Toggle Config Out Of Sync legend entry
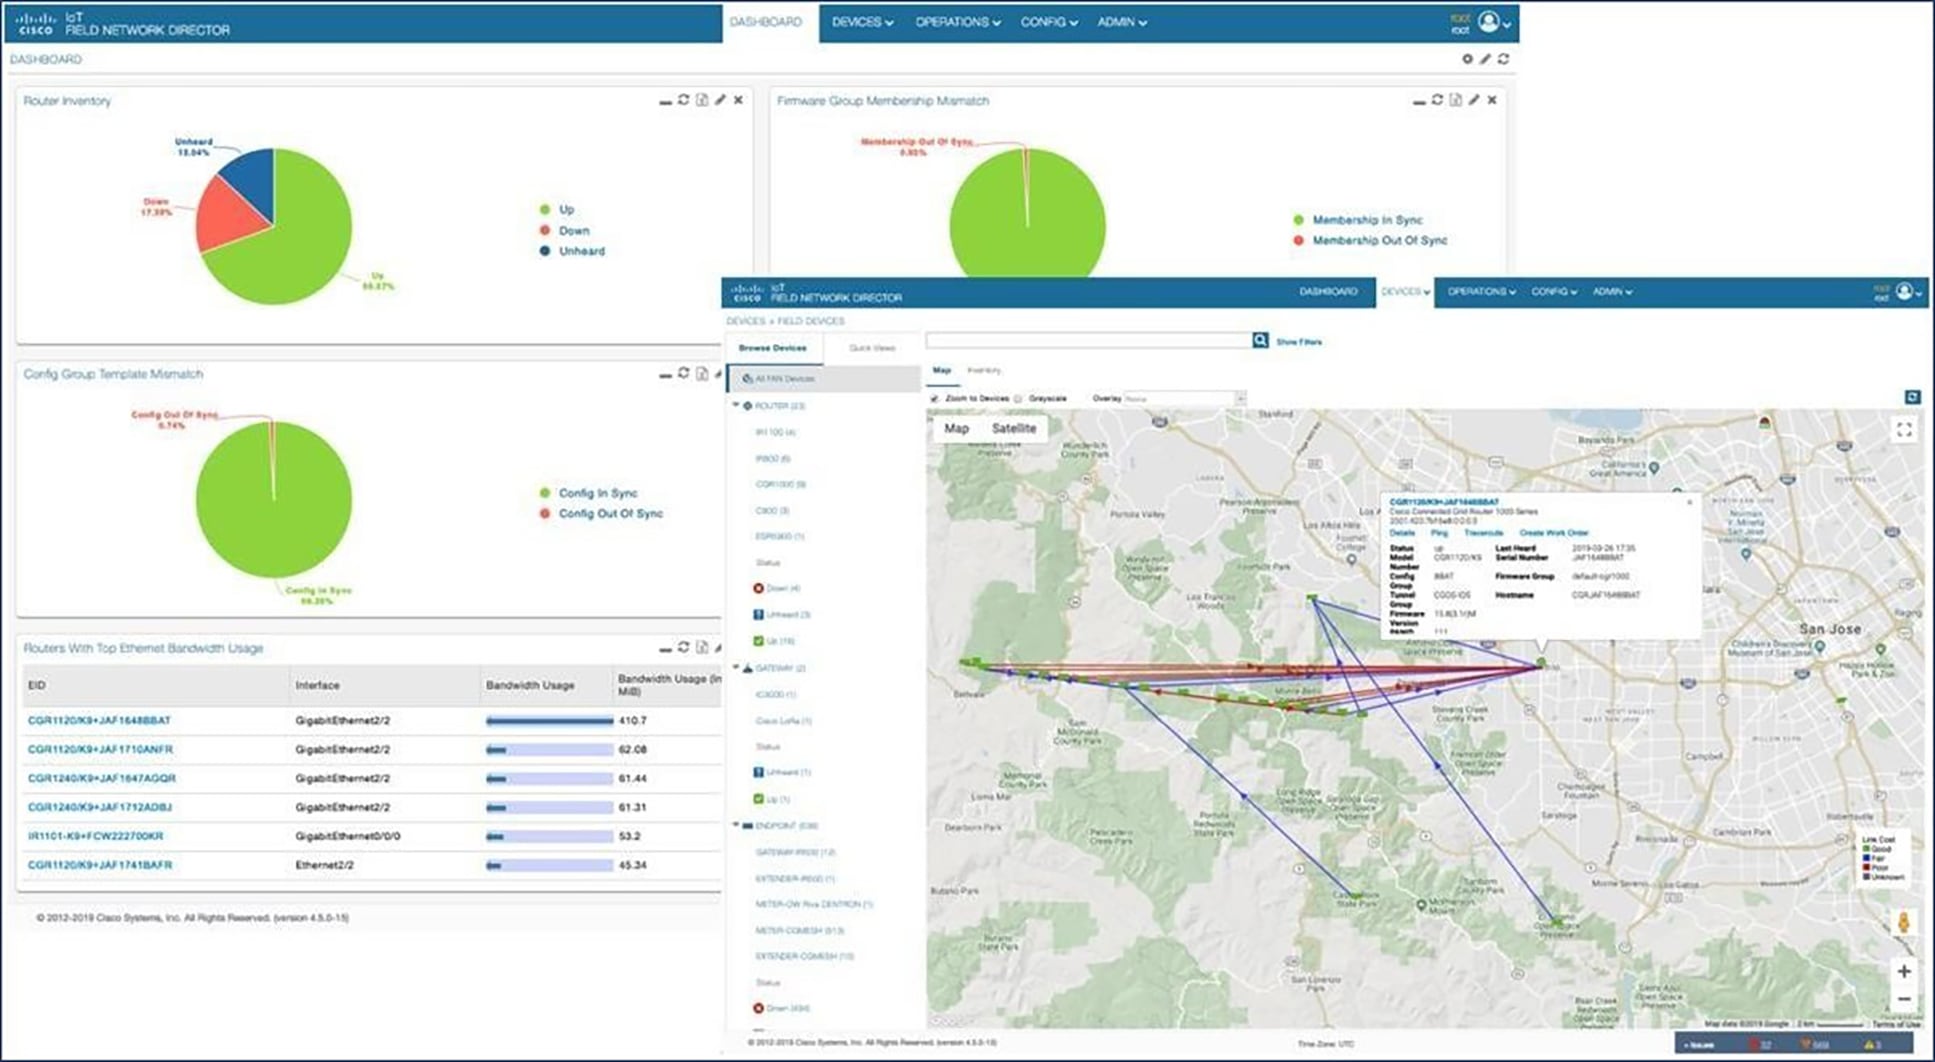Screen dimensions: 1935x1062 pos(601,513)
